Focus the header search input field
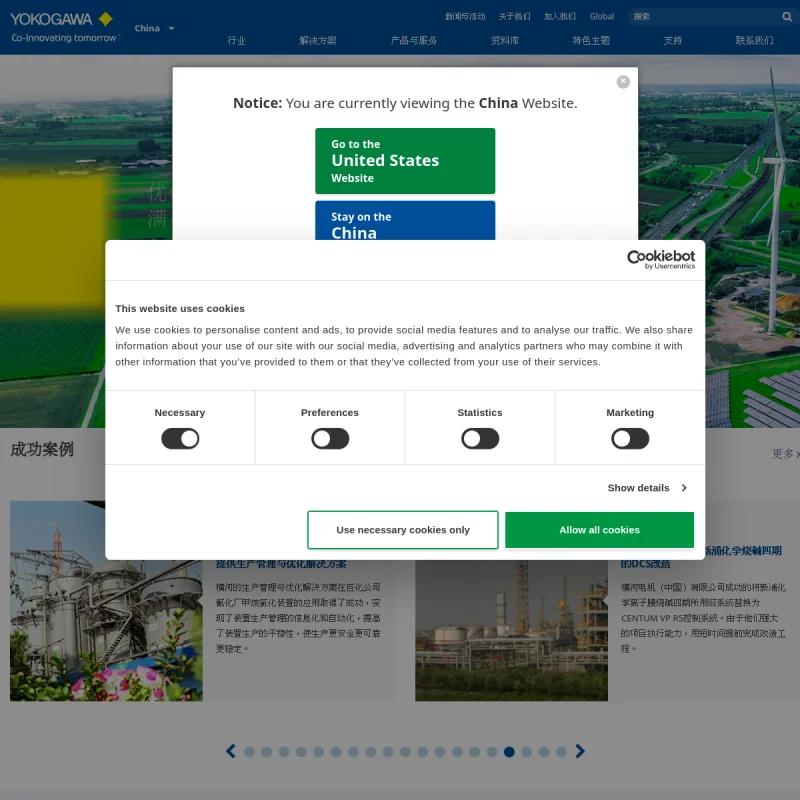This screenshot has width=800, height=800. tap(706, 17)
